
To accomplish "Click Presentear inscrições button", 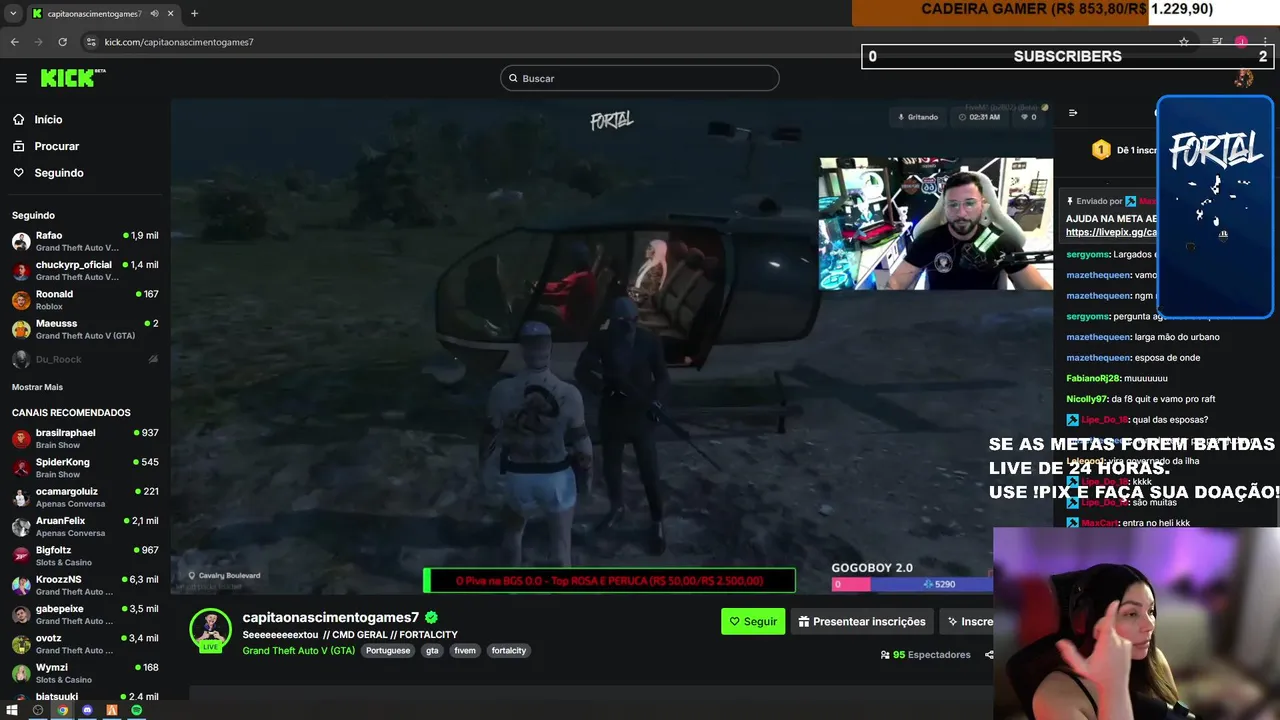I will point(862,621).
